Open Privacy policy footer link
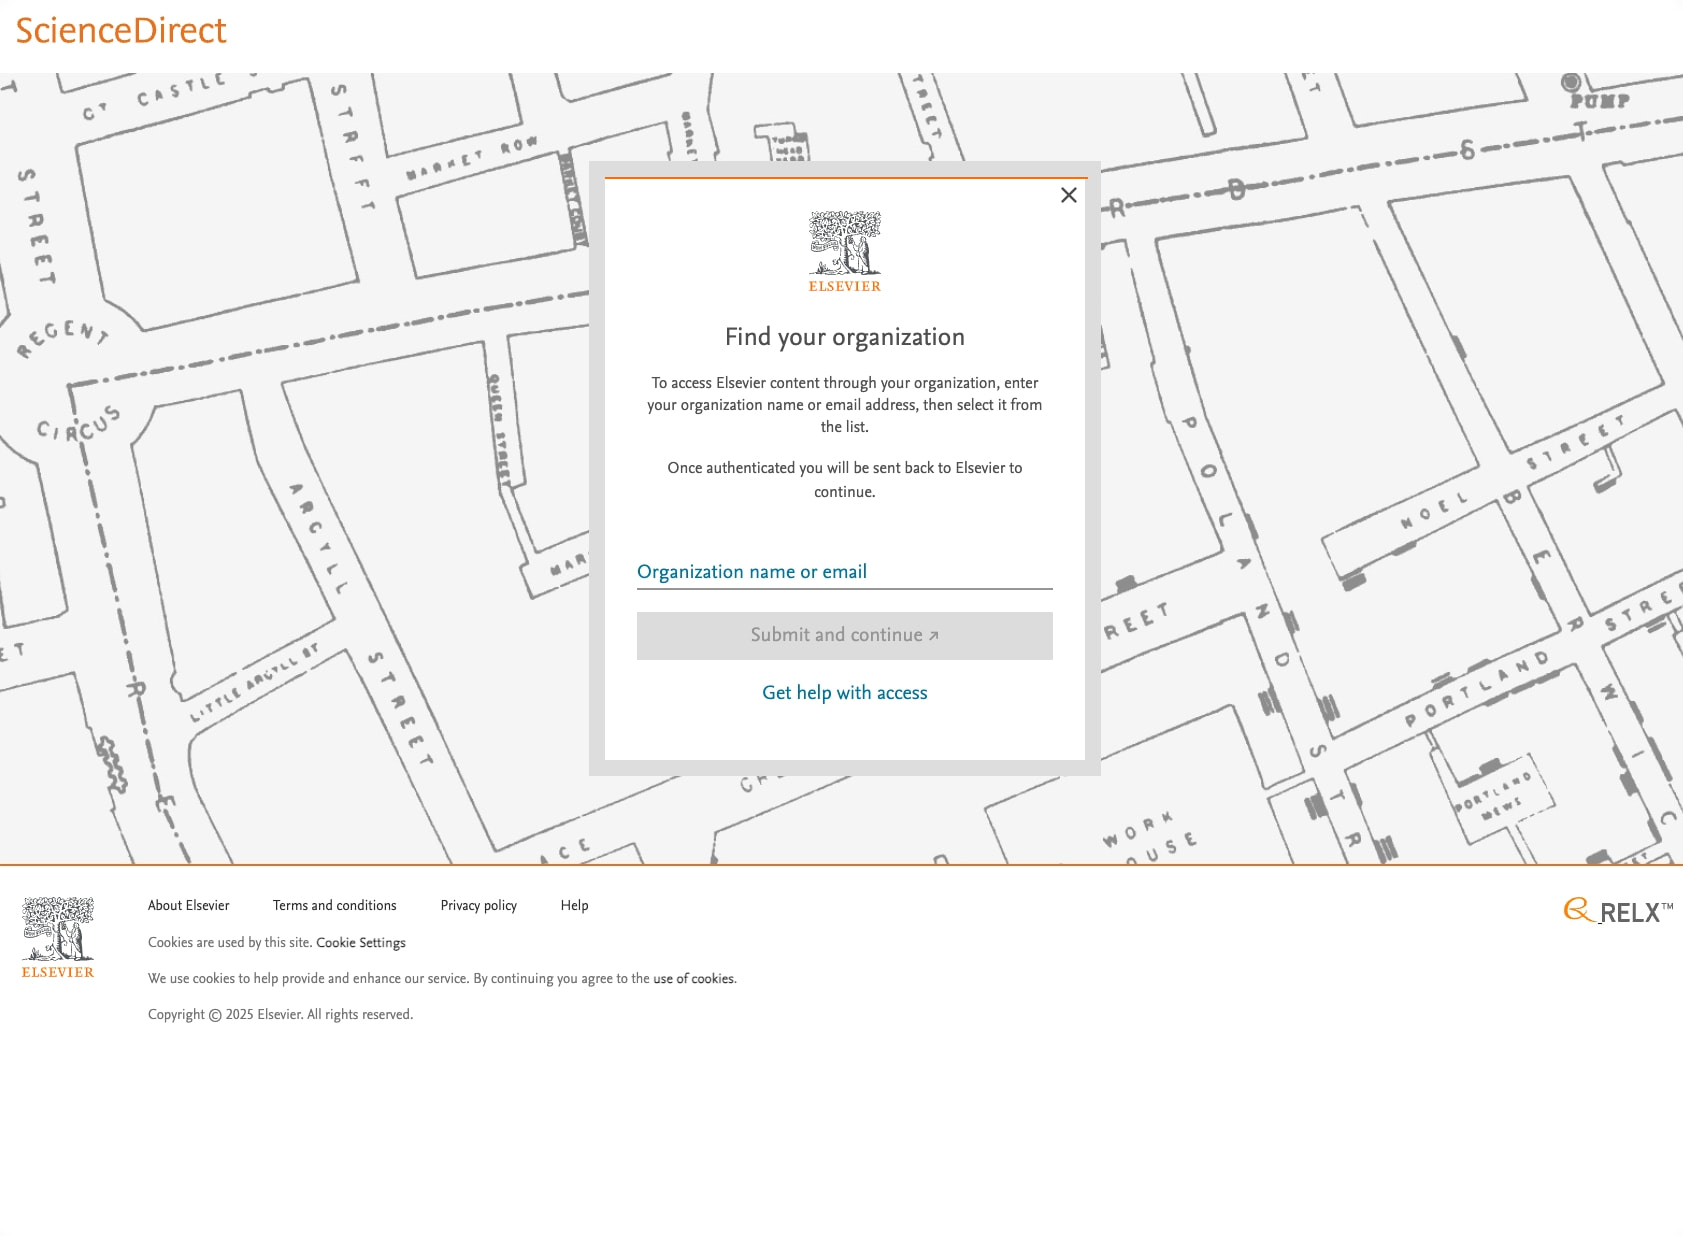1683x1236 pixels. point(479,905)
